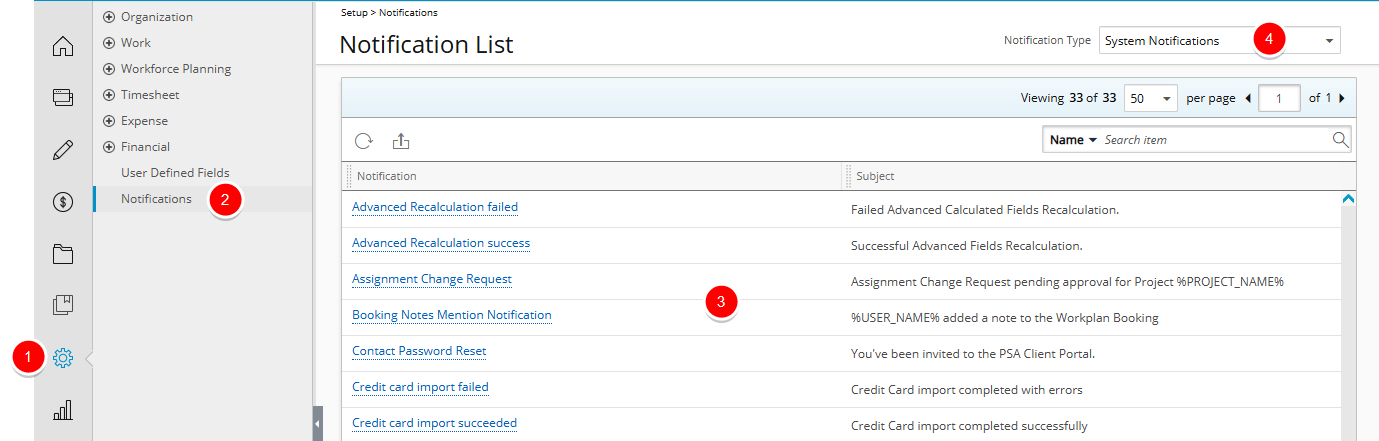Click Assignment Change Request pending approval subject

[1067, 282]
